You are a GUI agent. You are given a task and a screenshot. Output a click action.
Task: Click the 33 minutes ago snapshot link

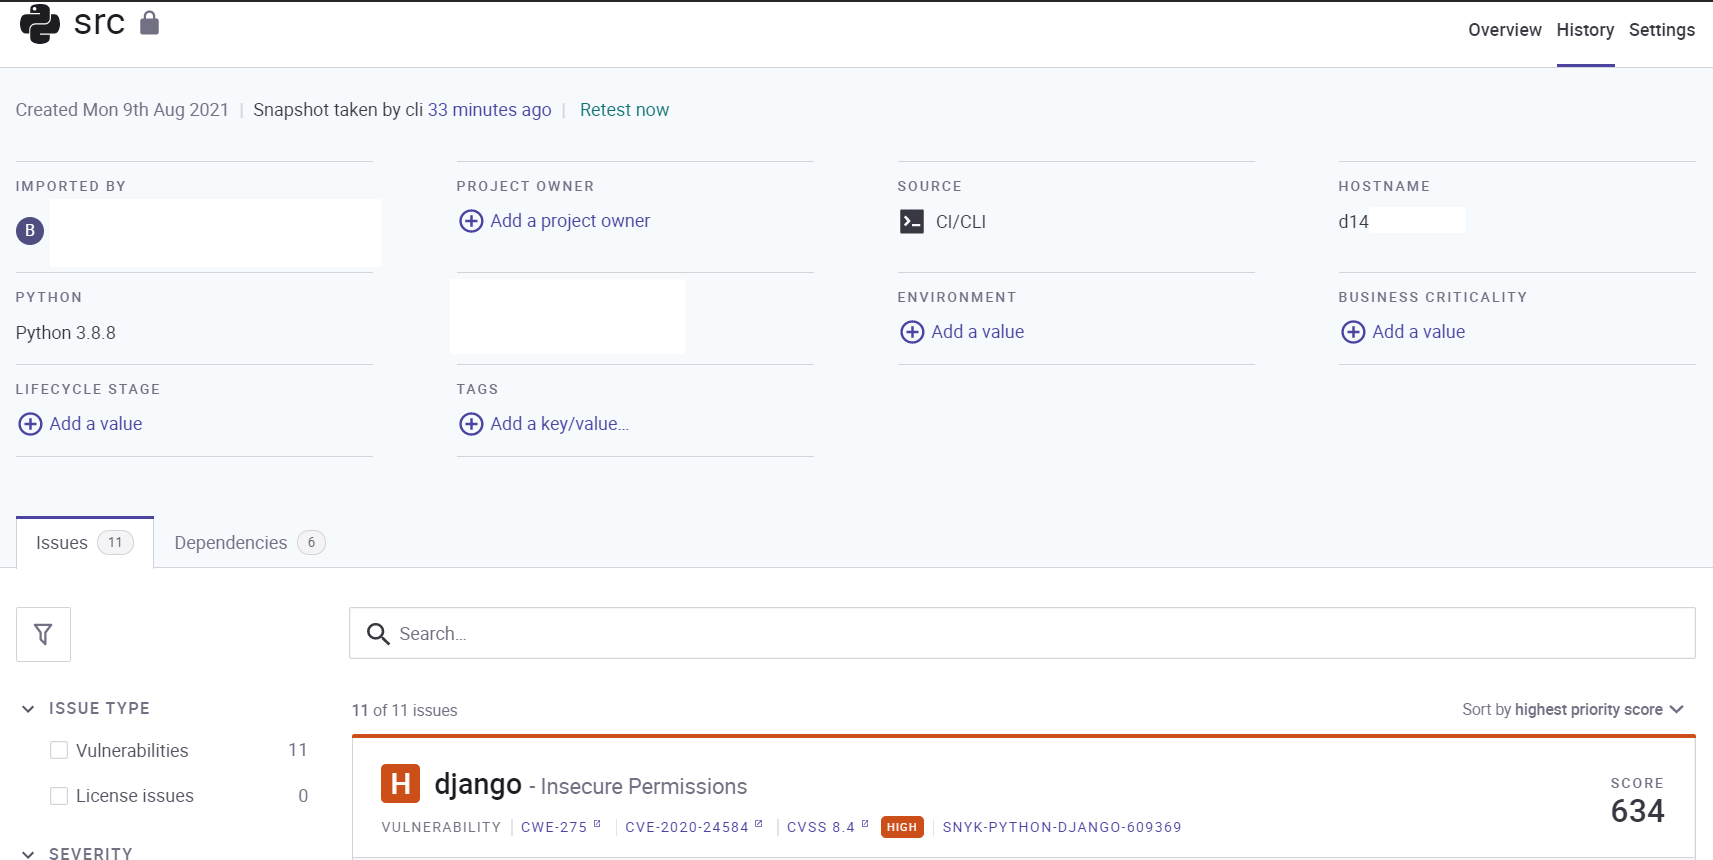click(490, 110)
